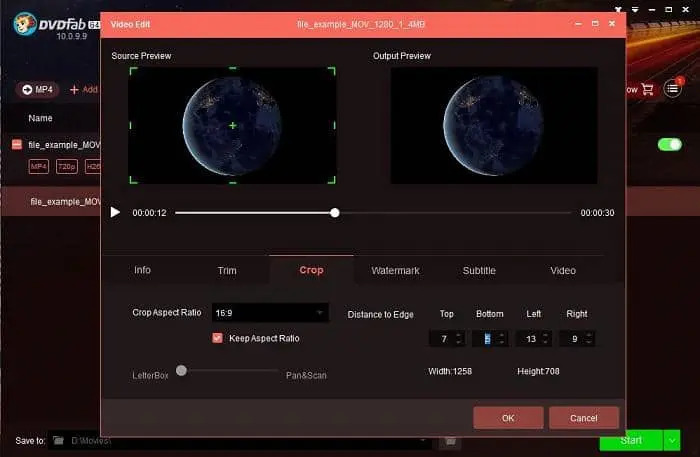Click the Cancel button
This screenshot has width=700, height=457.
[x=584, y=417]
